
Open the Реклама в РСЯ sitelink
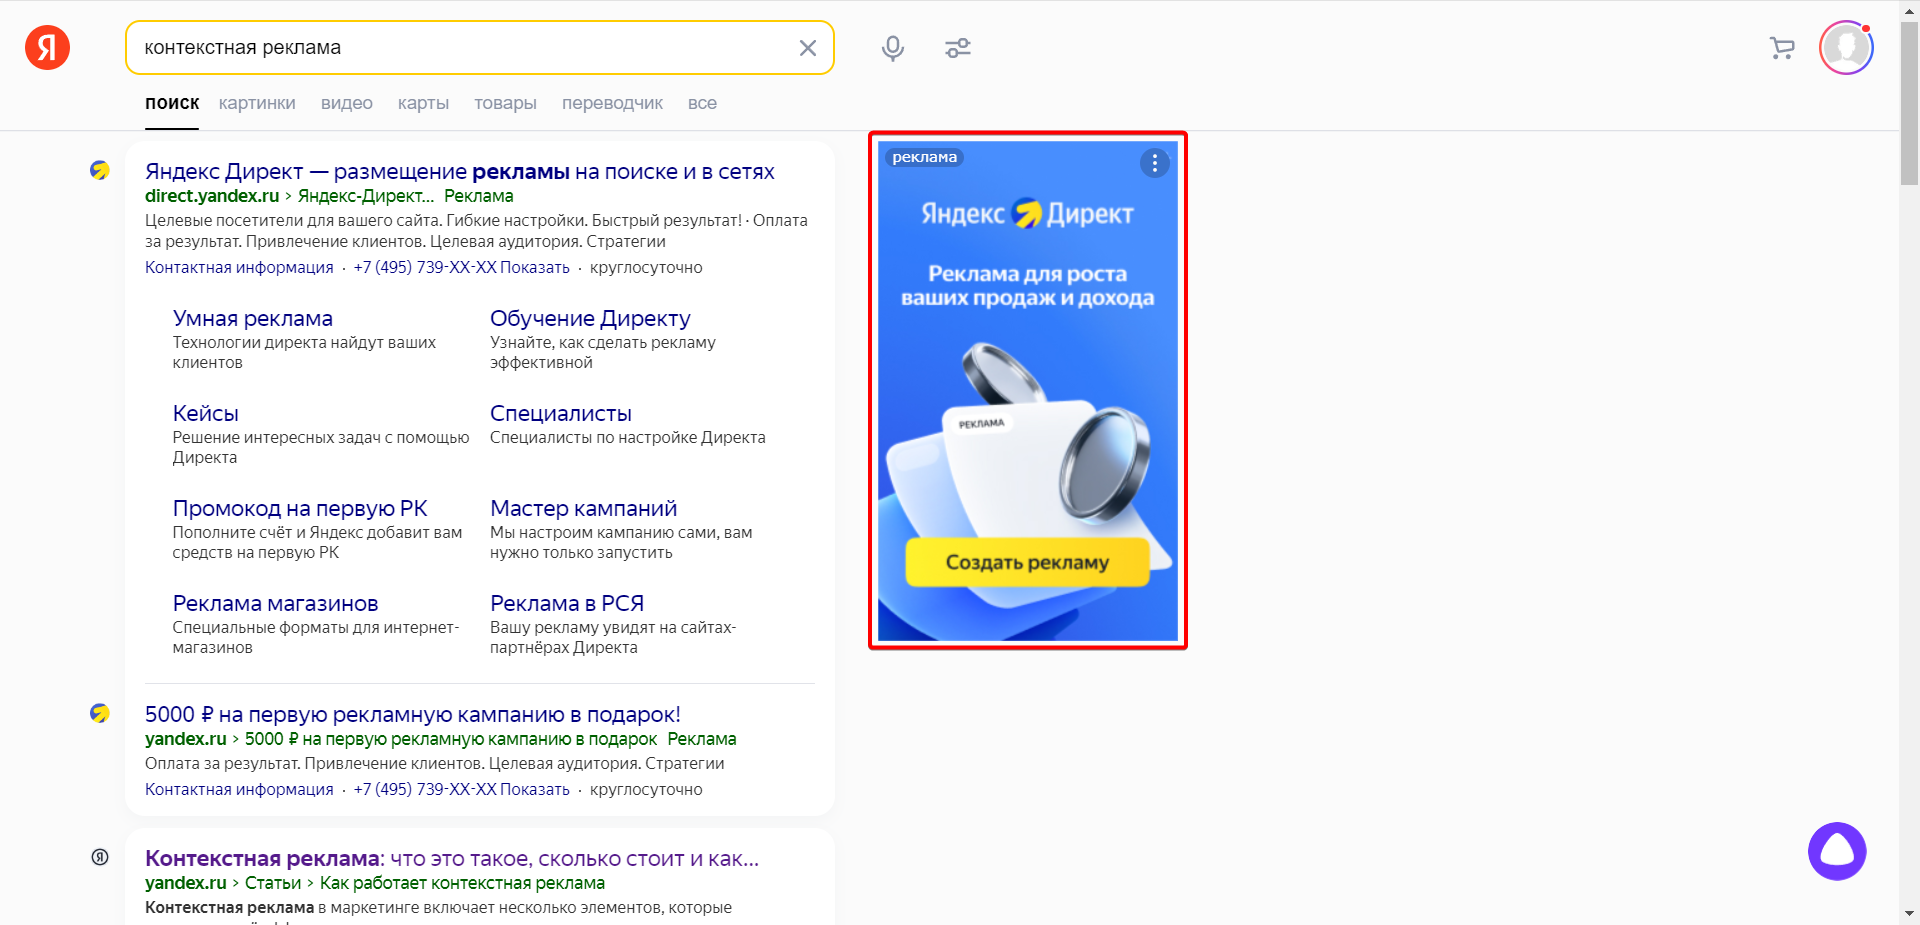[567, 603]
